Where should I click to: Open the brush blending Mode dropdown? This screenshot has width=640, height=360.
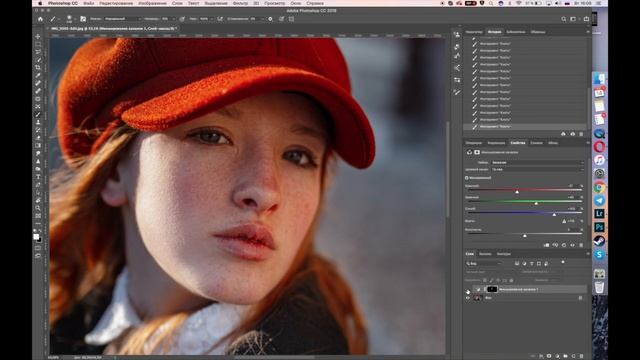point(122,19)
